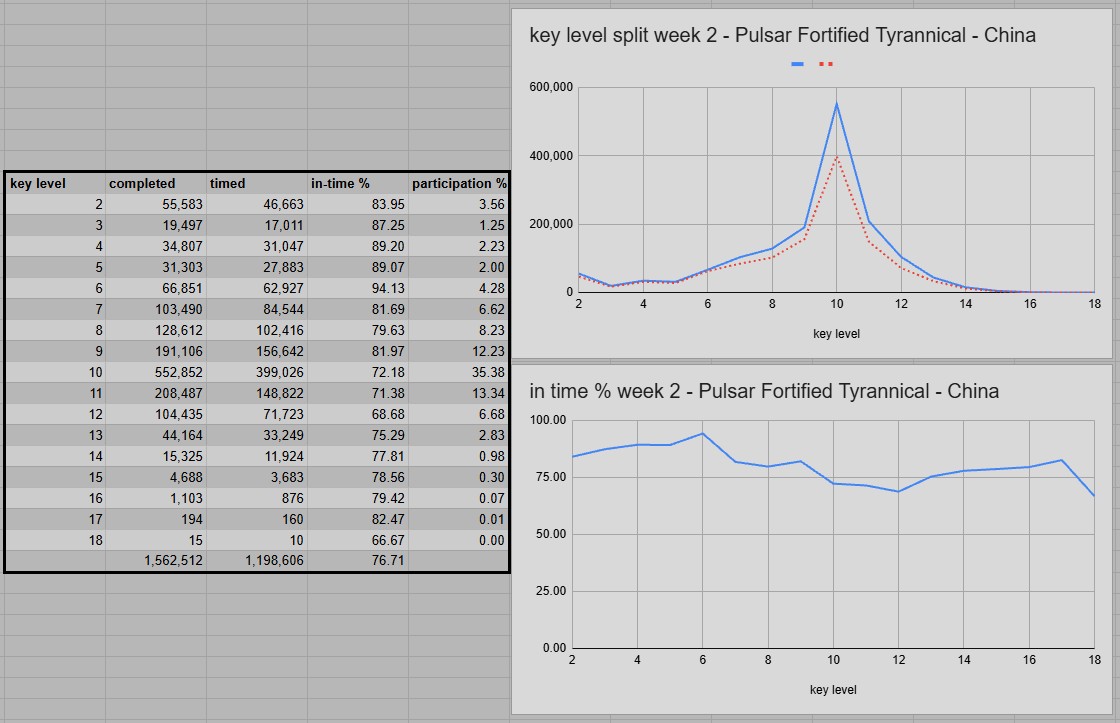This screenshot has height=723, width=1120.
Task: Select the in-time cell showing 94.13
Action: pos(358,288)
